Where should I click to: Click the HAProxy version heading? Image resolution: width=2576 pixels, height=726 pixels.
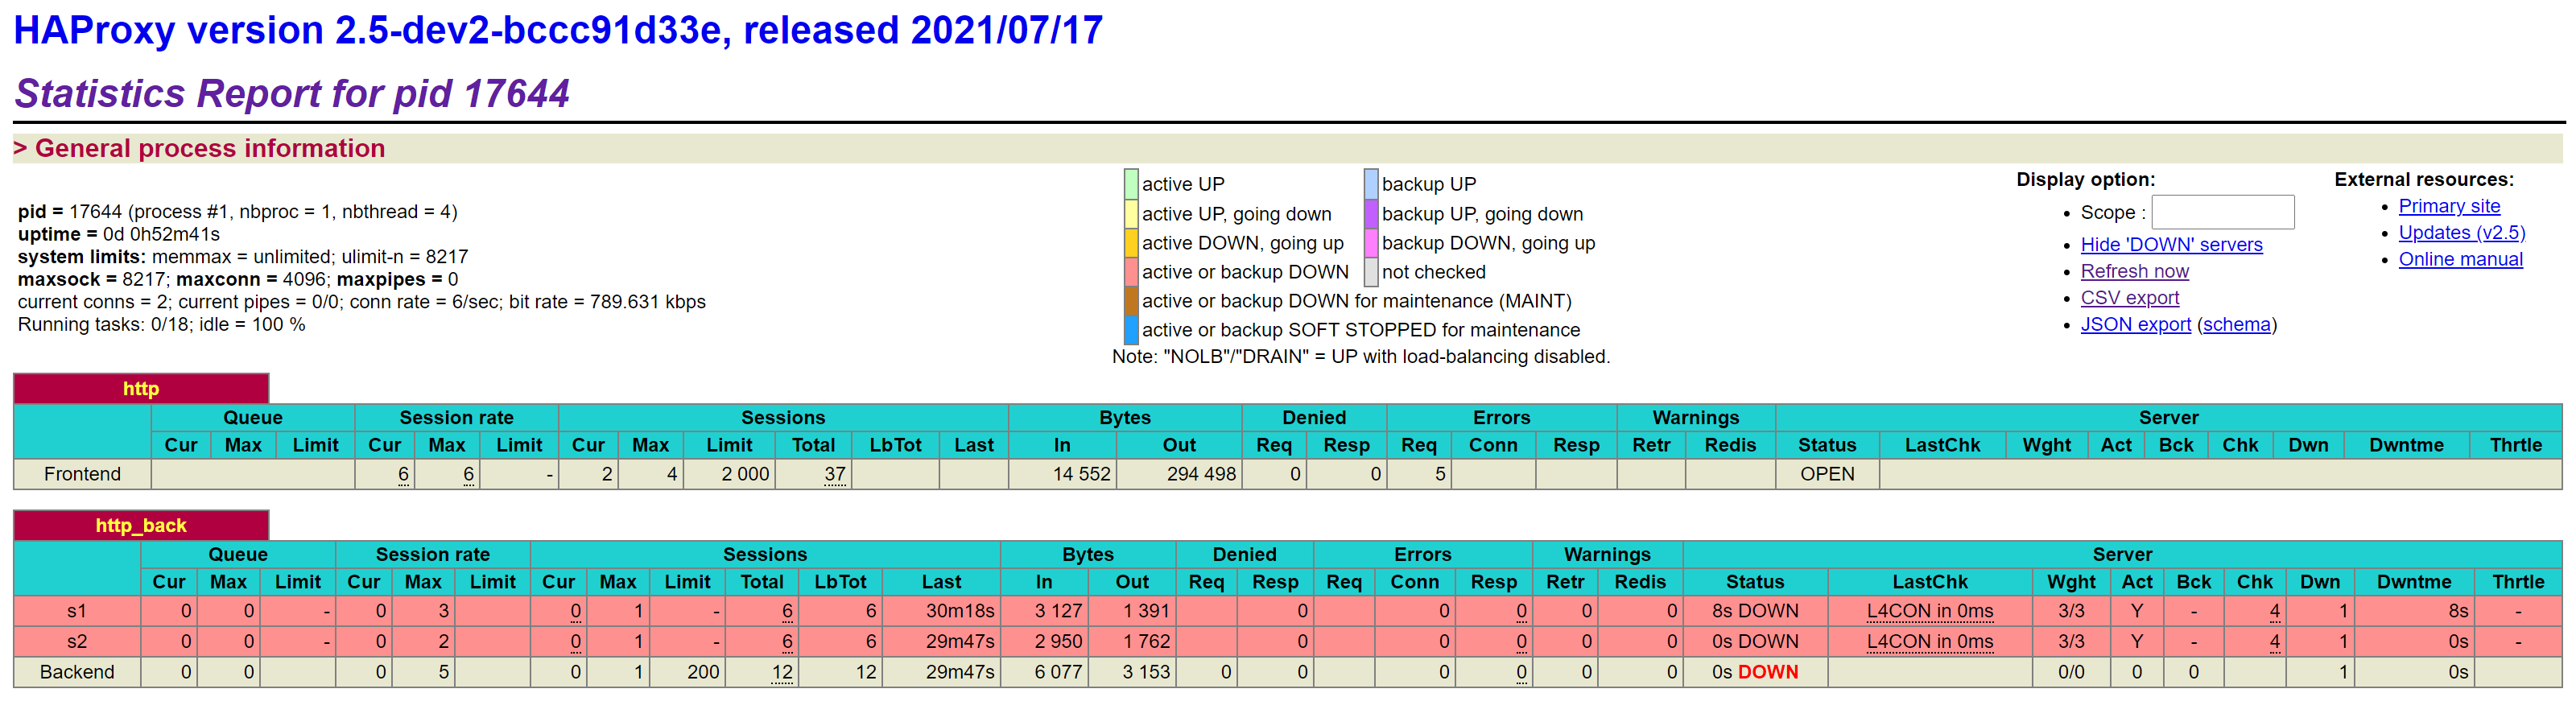click(558, 30)
